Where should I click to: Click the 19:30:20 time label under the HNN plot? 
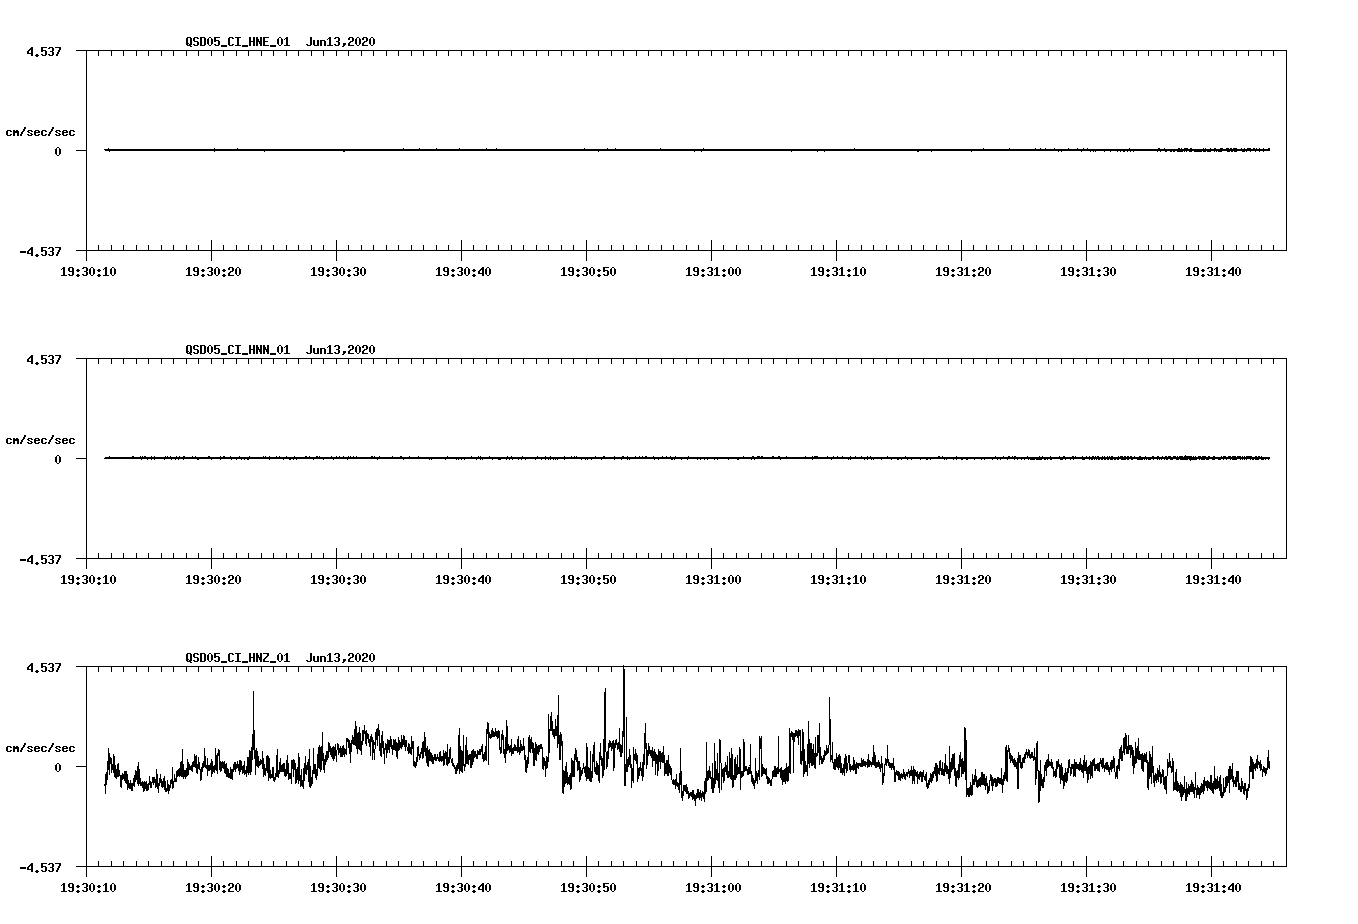[212, 579]
